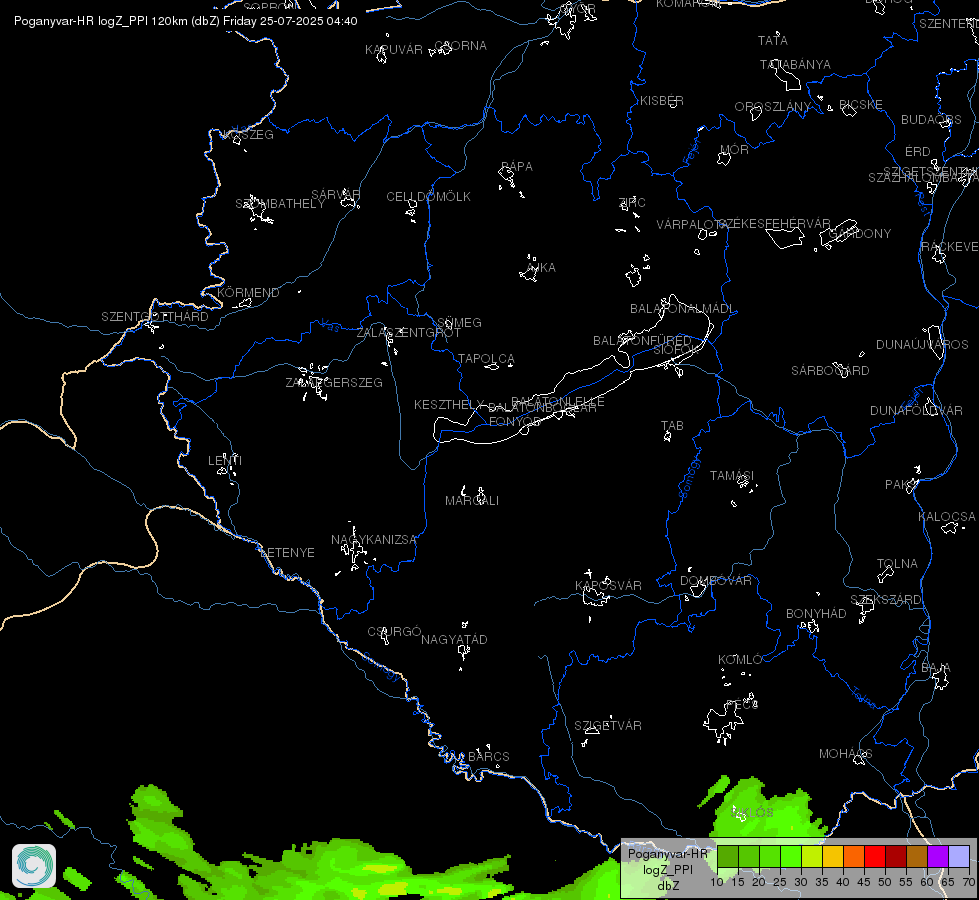
Task: Click the SÜMEG city label
Action: [x=460, y=323]
